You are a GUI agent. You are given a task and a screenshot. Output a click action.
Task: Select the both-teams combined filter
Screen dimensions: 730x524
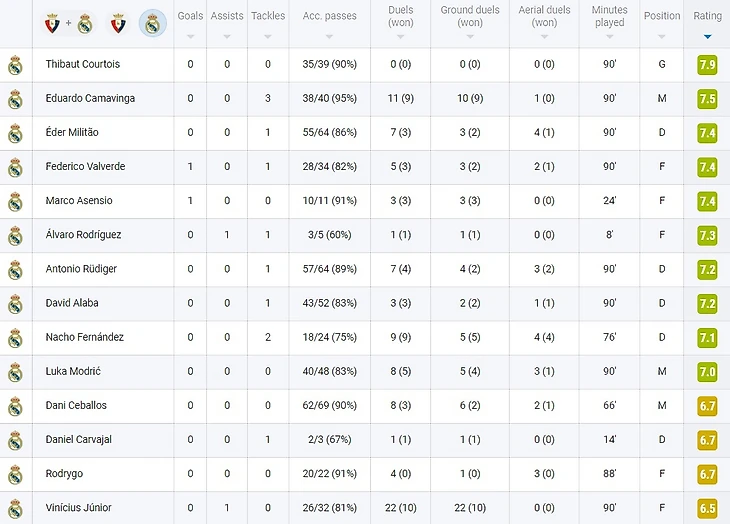click(69, 23)
